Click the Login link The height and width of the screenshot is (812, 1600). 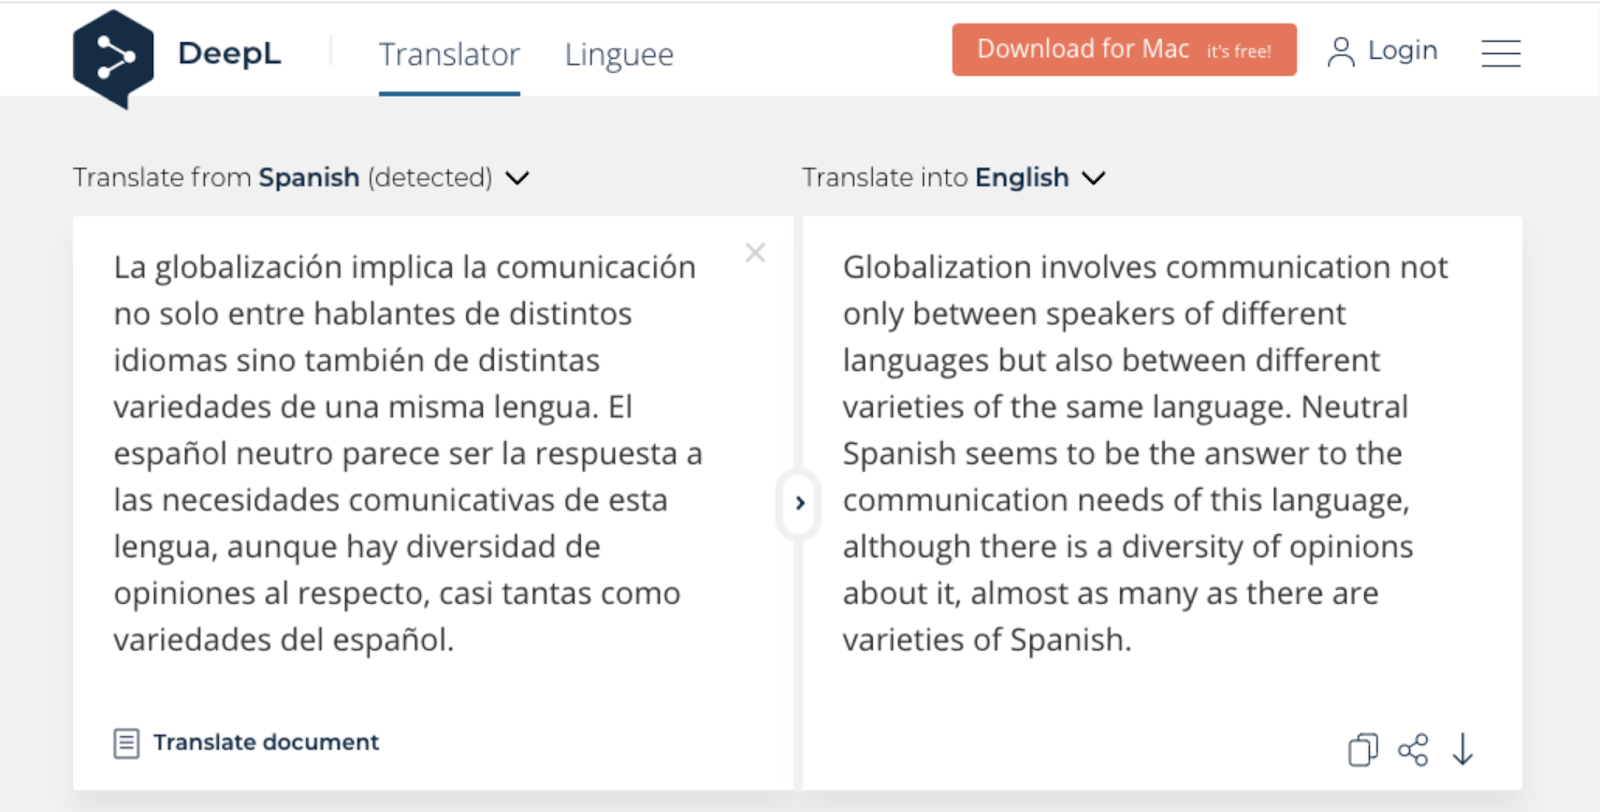(x=1402, y=51)
